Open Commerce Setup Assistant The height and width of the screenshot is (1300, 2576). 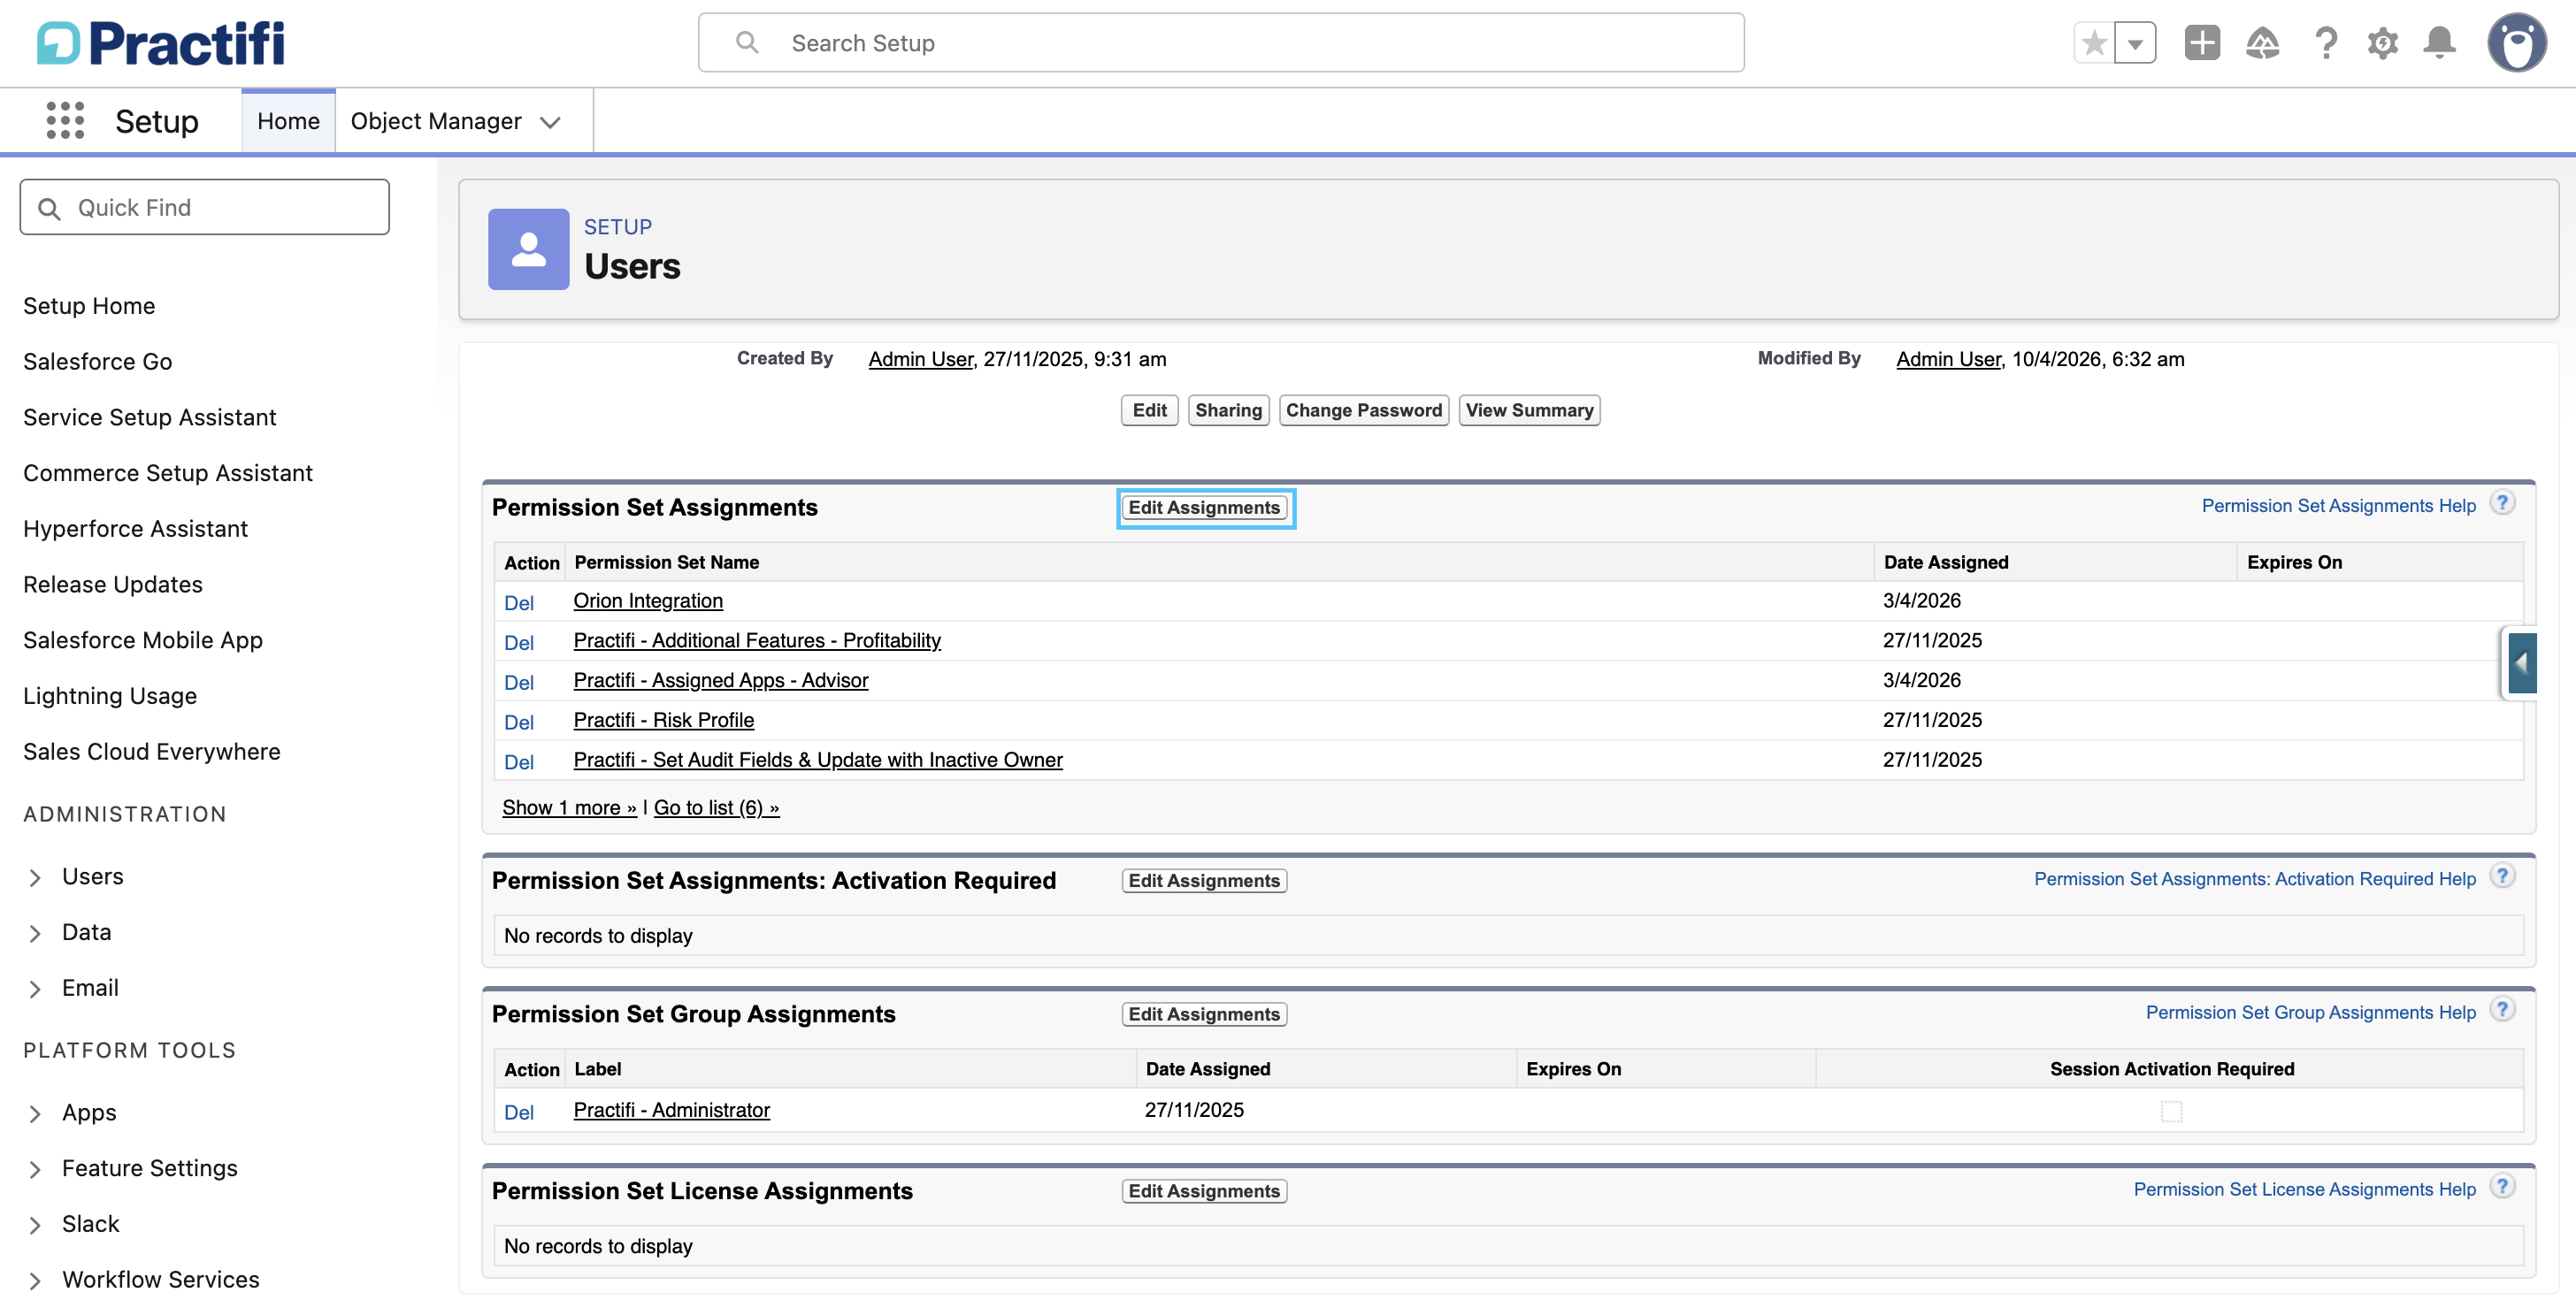(x=168, y=473)
